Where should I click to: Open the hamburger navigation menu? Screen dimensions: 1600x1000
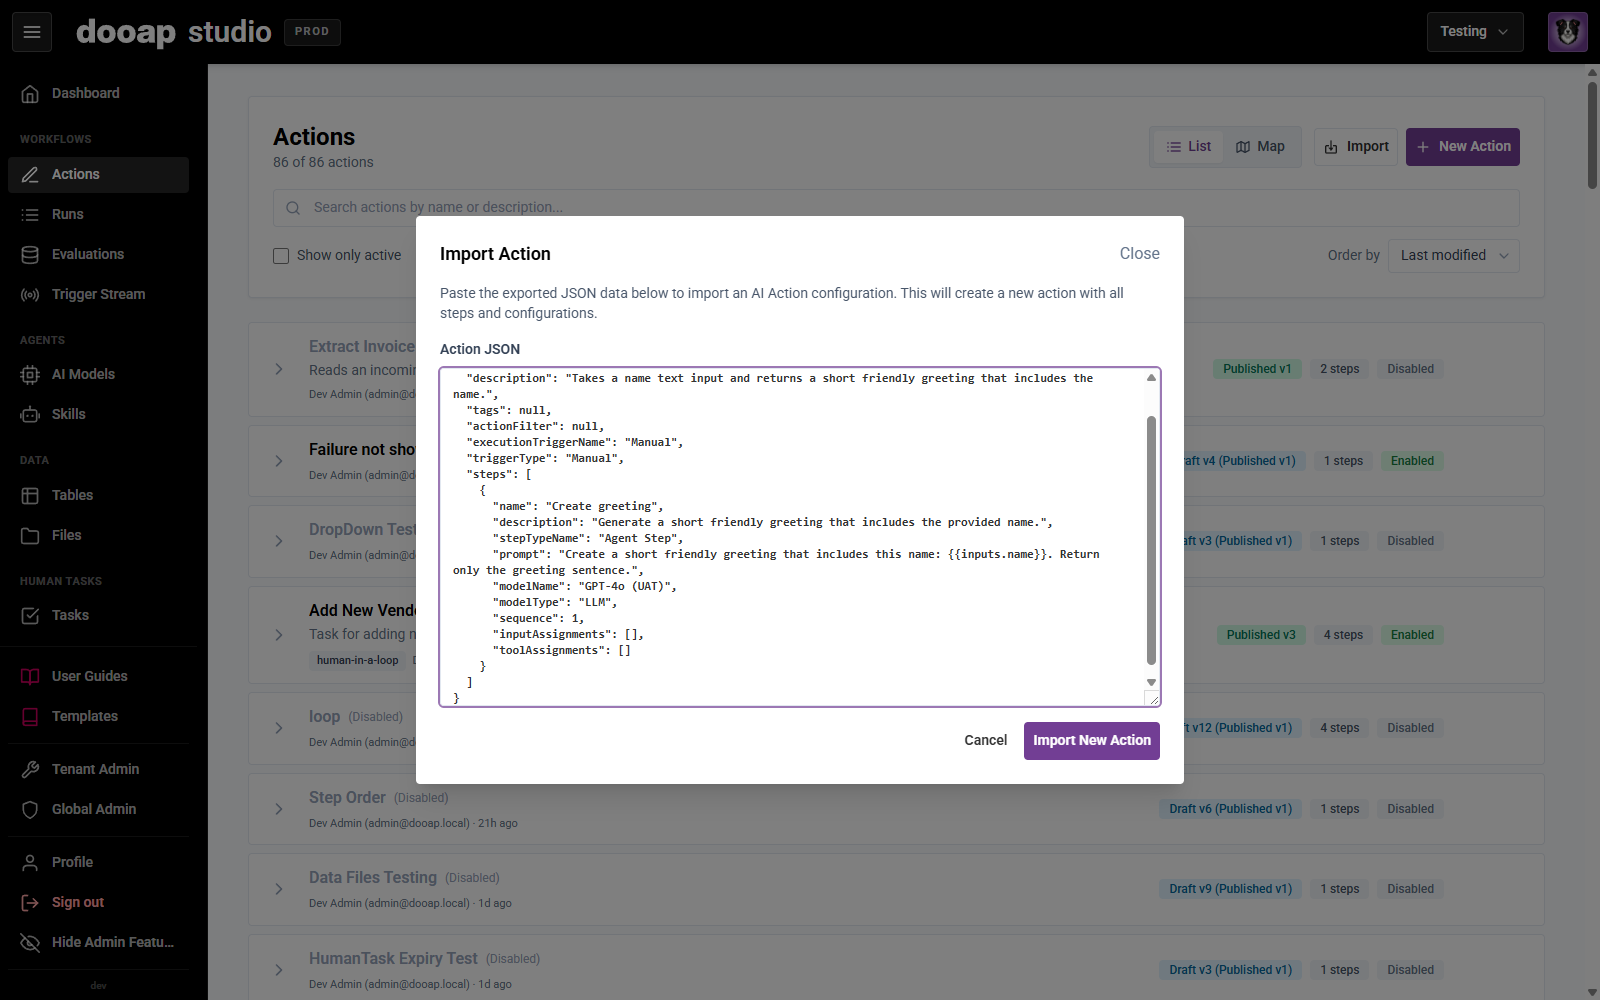(x=32, y=32)
